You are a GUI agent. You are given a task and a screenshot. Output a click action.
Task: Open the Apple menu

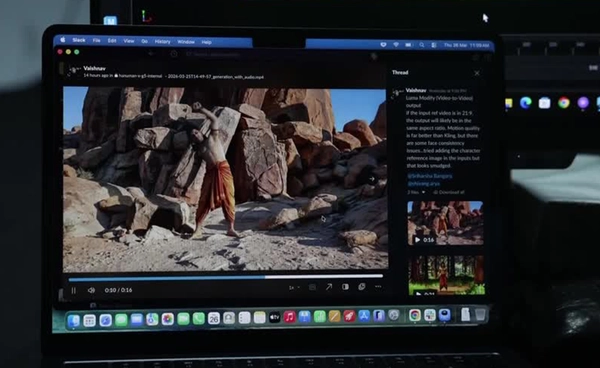(x=62, y=39)
